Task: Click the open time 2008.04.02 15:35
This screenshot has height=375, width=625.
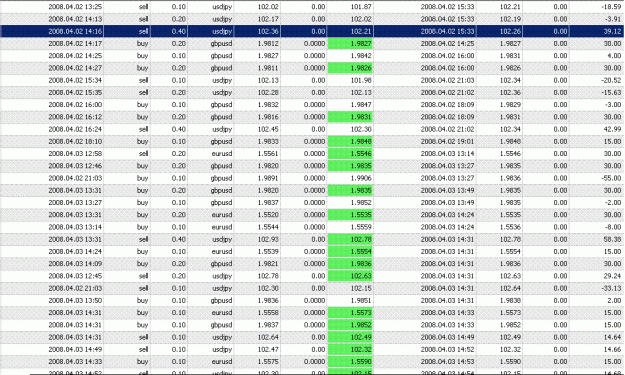Action: coord(75,92)
